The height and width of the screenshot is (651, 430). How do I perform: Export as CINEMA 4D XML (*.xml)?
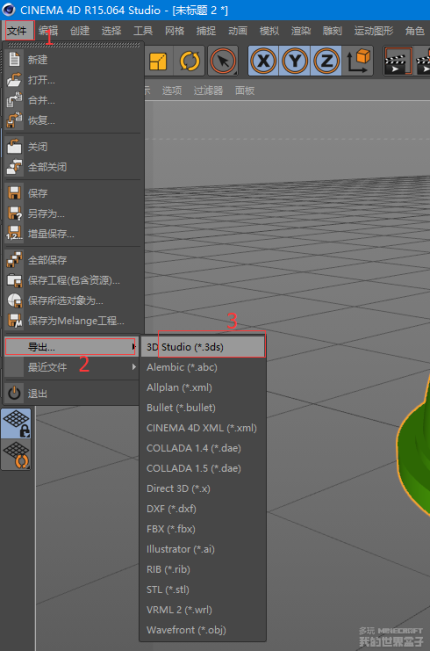(203, 428)
